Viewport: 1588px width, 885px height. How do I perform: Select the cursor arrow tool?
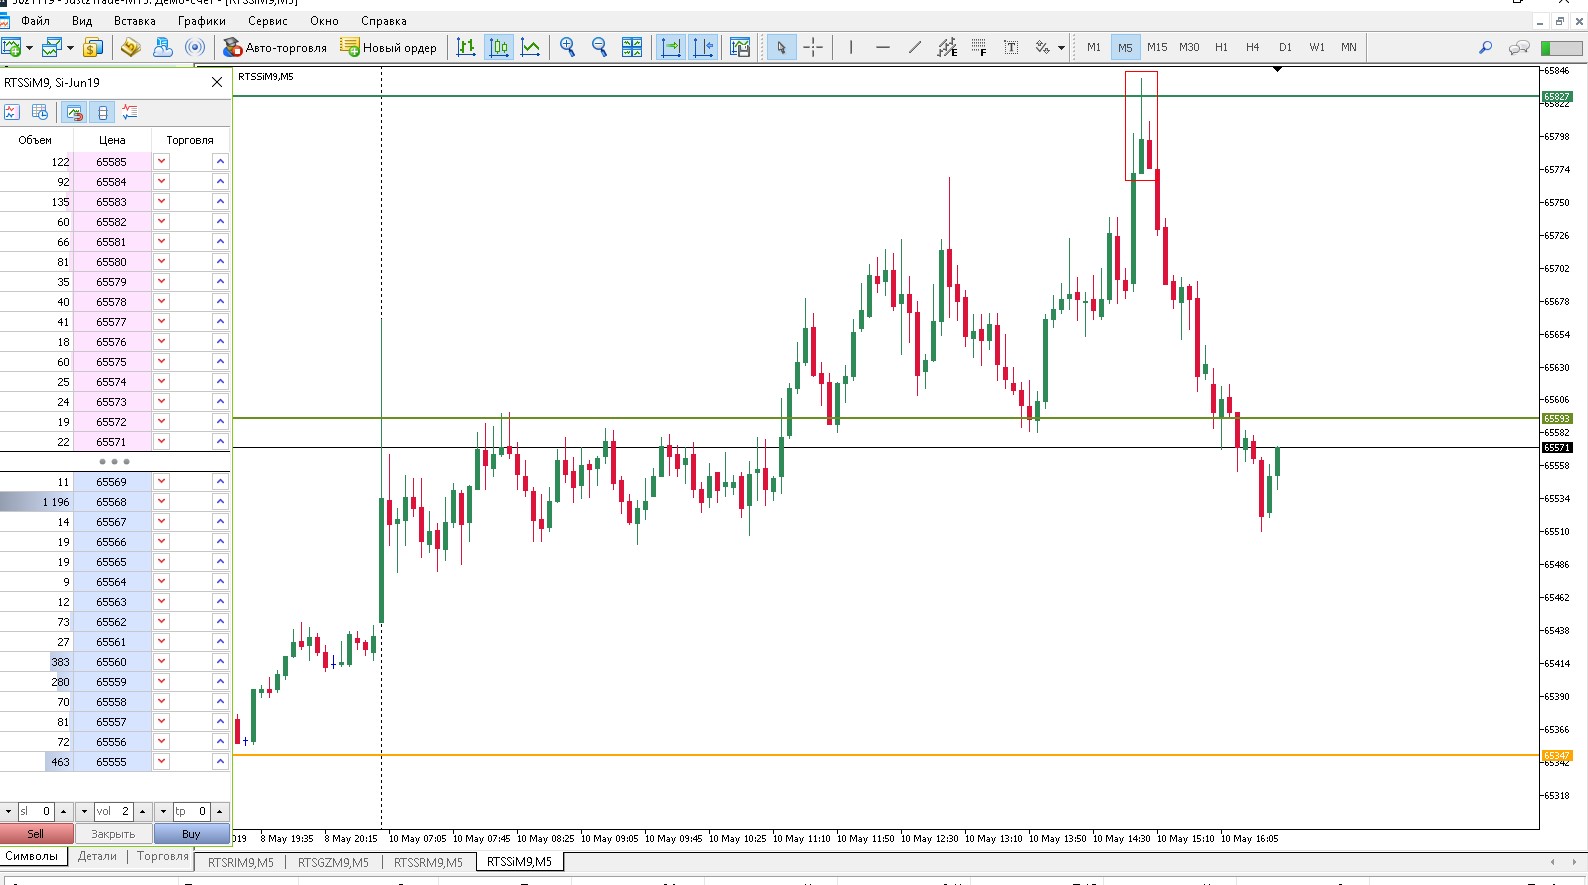tap(781, 47)
